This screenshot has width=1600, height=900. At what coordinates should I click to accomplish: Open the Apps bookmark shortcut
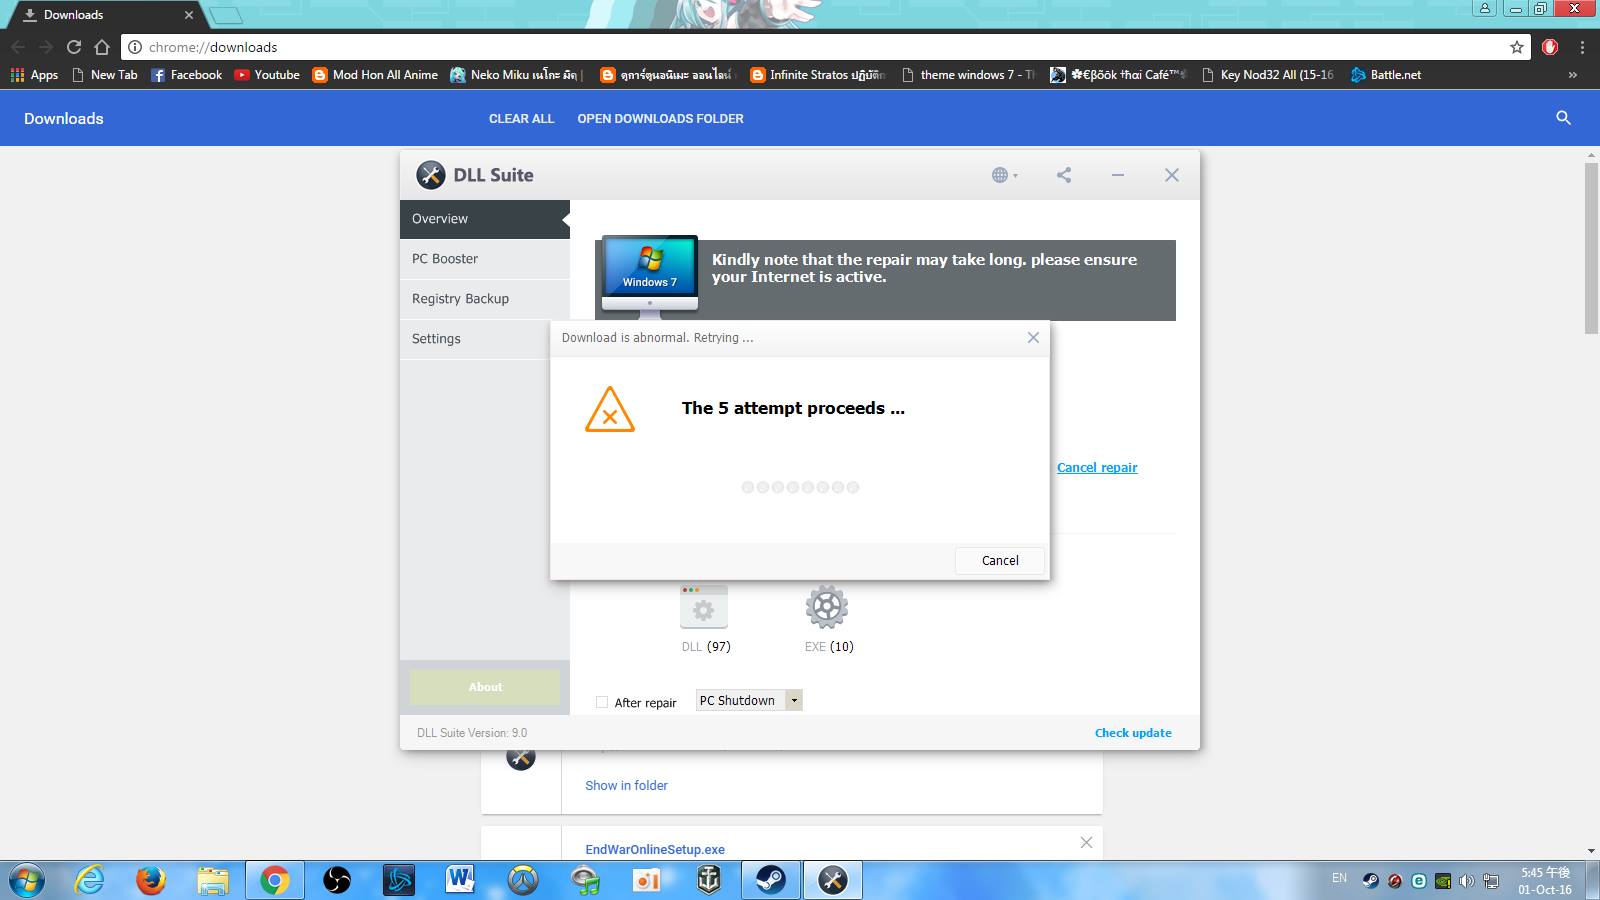tap(34, 75)
